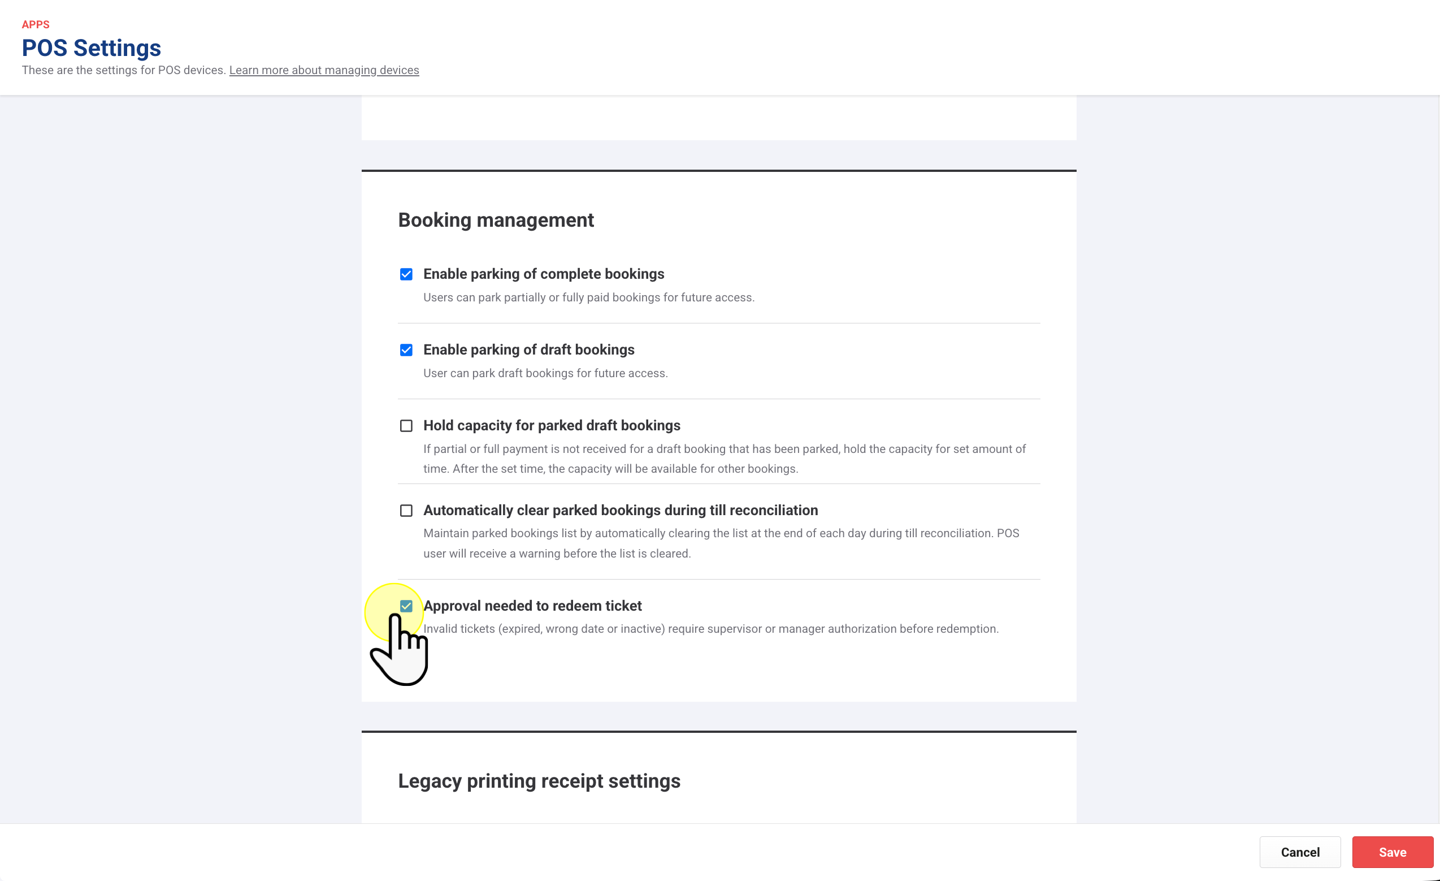Go to APPS breadcrumb
The image size is (1440, 881).
(36, 25)
